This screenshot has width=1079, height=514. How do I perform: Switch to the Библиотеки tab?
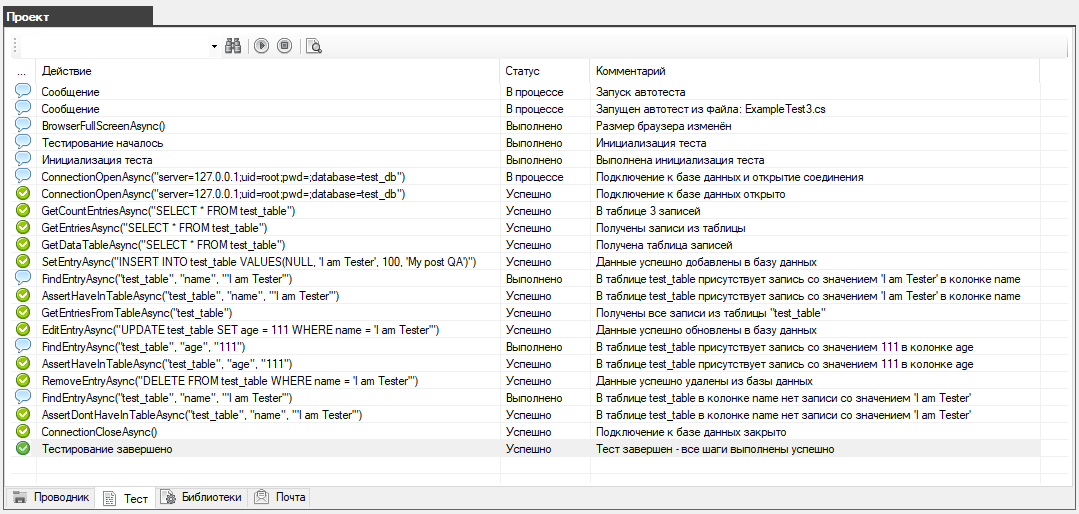tap(201, 497)
